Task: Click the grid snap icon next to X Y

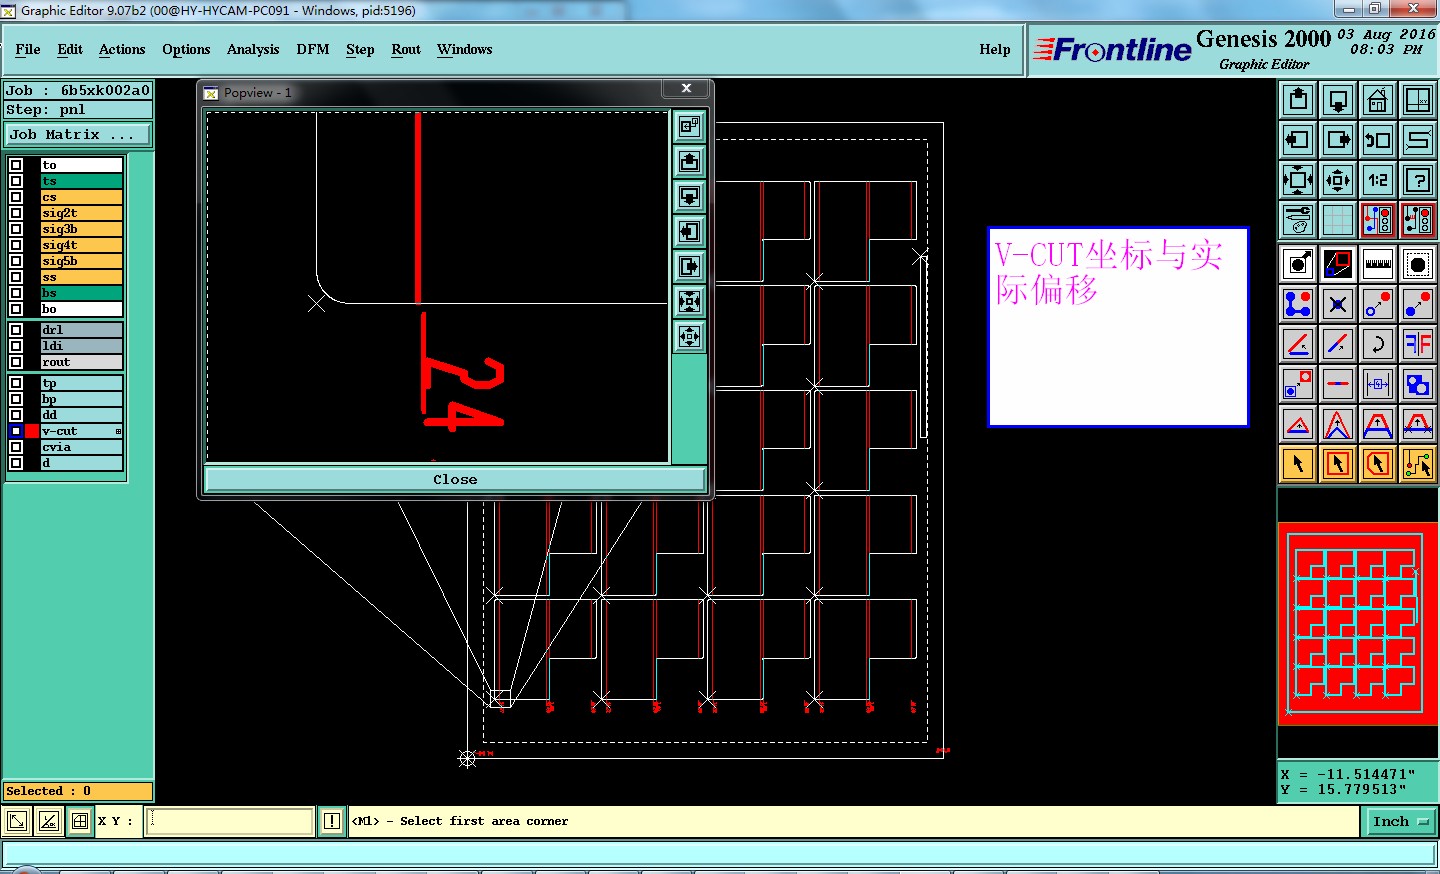Action: point(80,821)
